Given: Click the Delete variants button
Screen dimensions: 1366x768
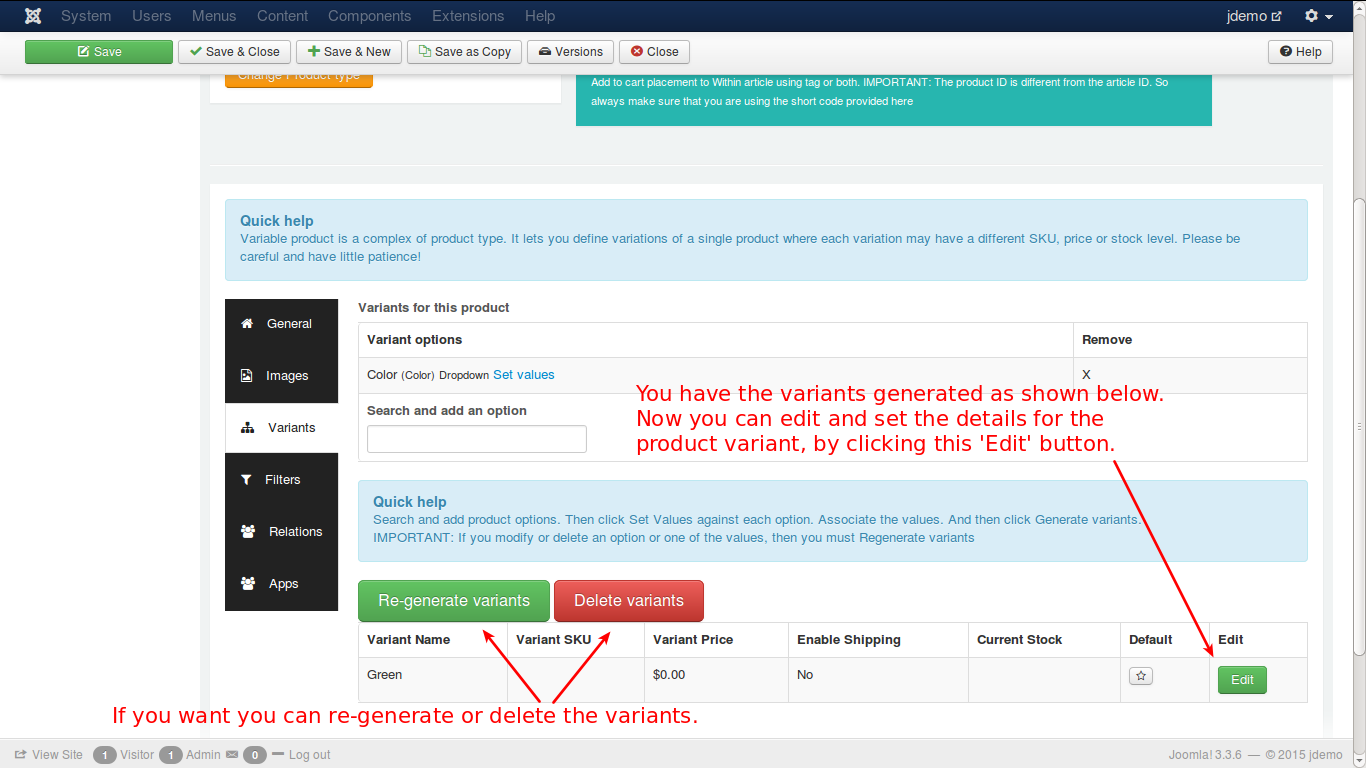Looking at the screenshot, I should [628, 601].
